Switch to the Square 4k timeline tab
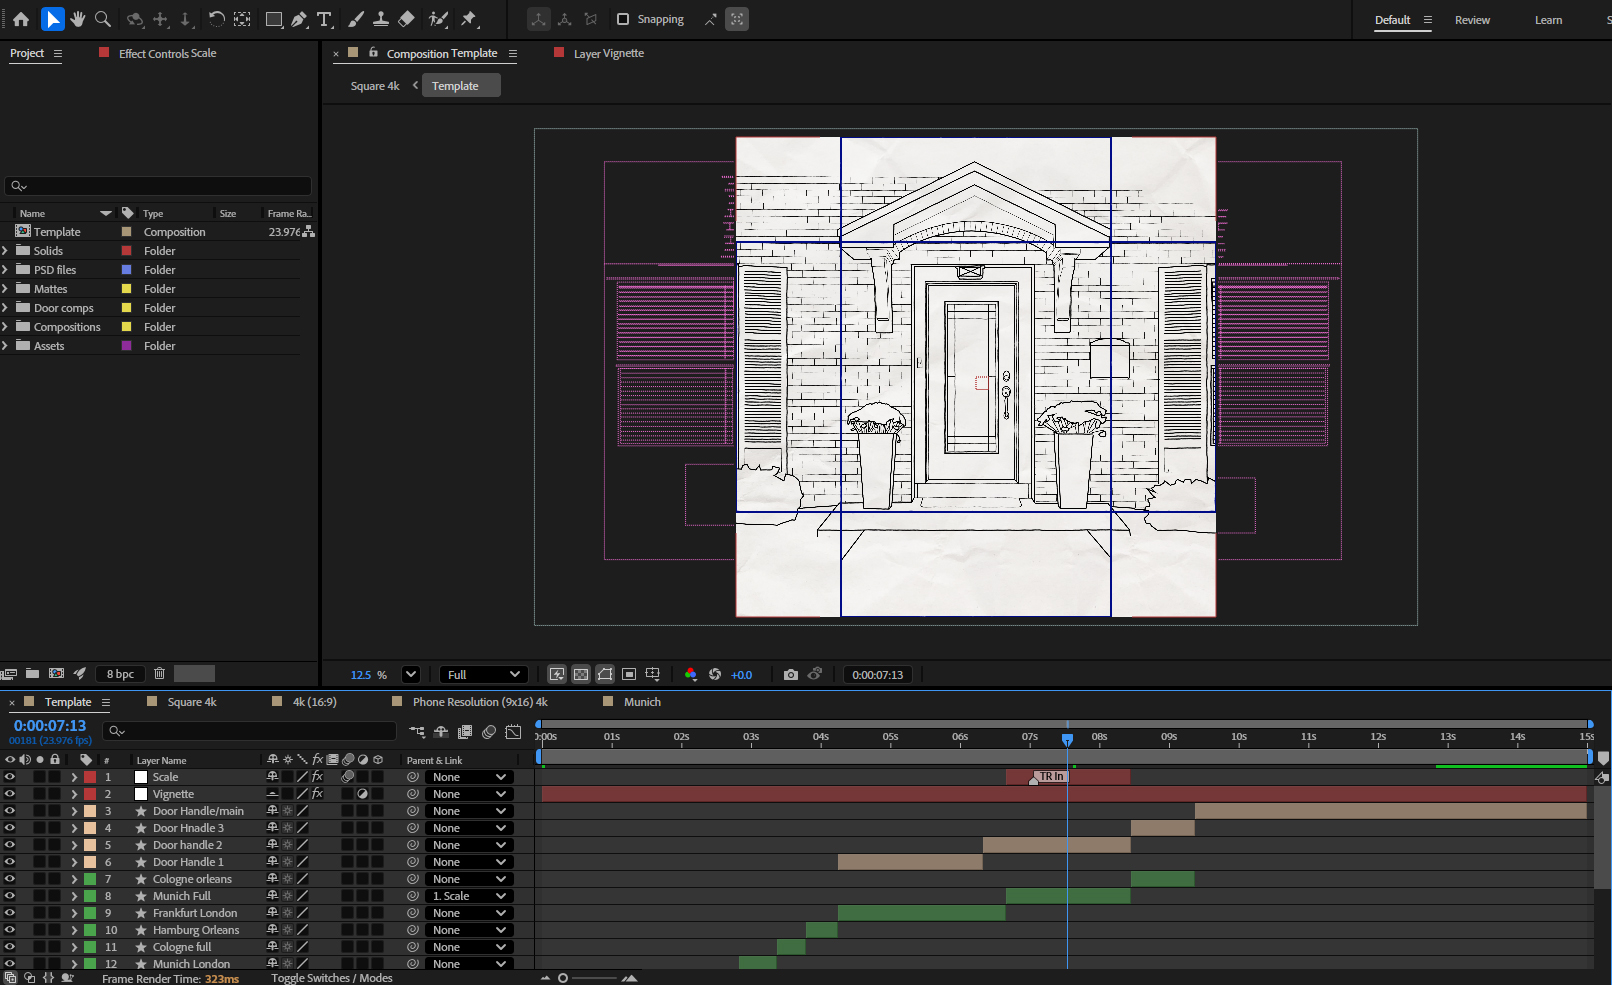The height and width of the screenshot is (985, 1612). point(191,702)
